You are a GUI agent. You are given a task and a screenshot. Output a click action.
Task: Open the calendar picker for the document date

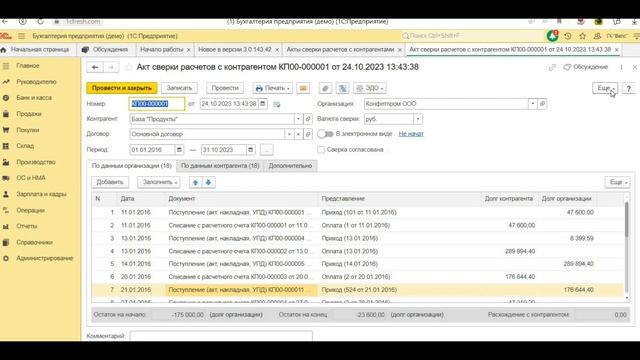(263, 104)
